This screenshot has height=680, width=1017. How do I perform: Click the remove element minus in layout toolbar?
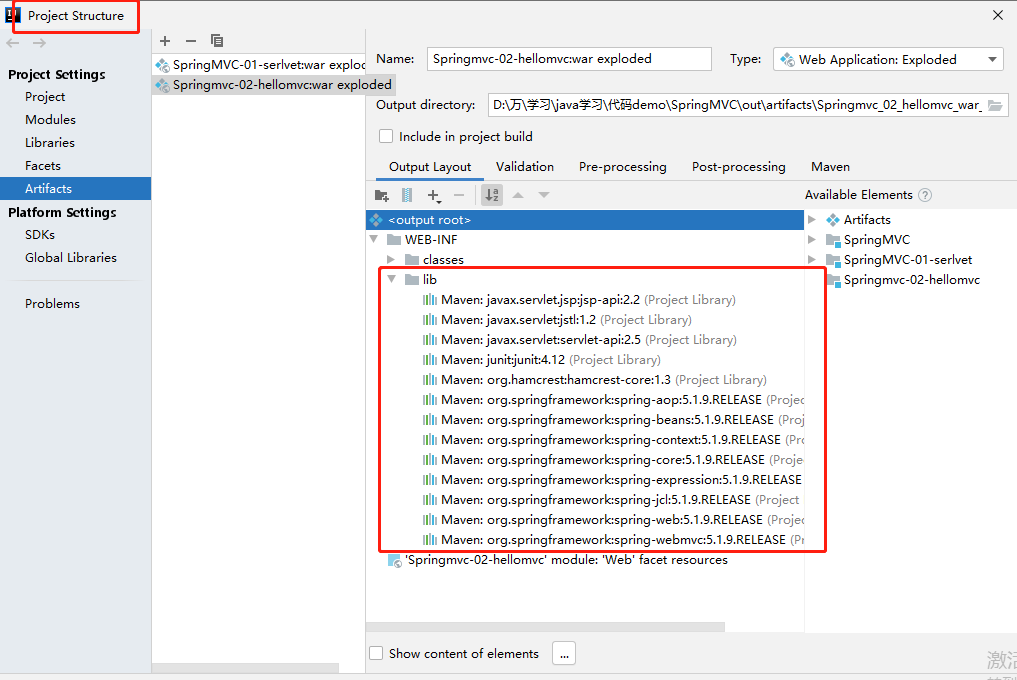coord(459,195)
